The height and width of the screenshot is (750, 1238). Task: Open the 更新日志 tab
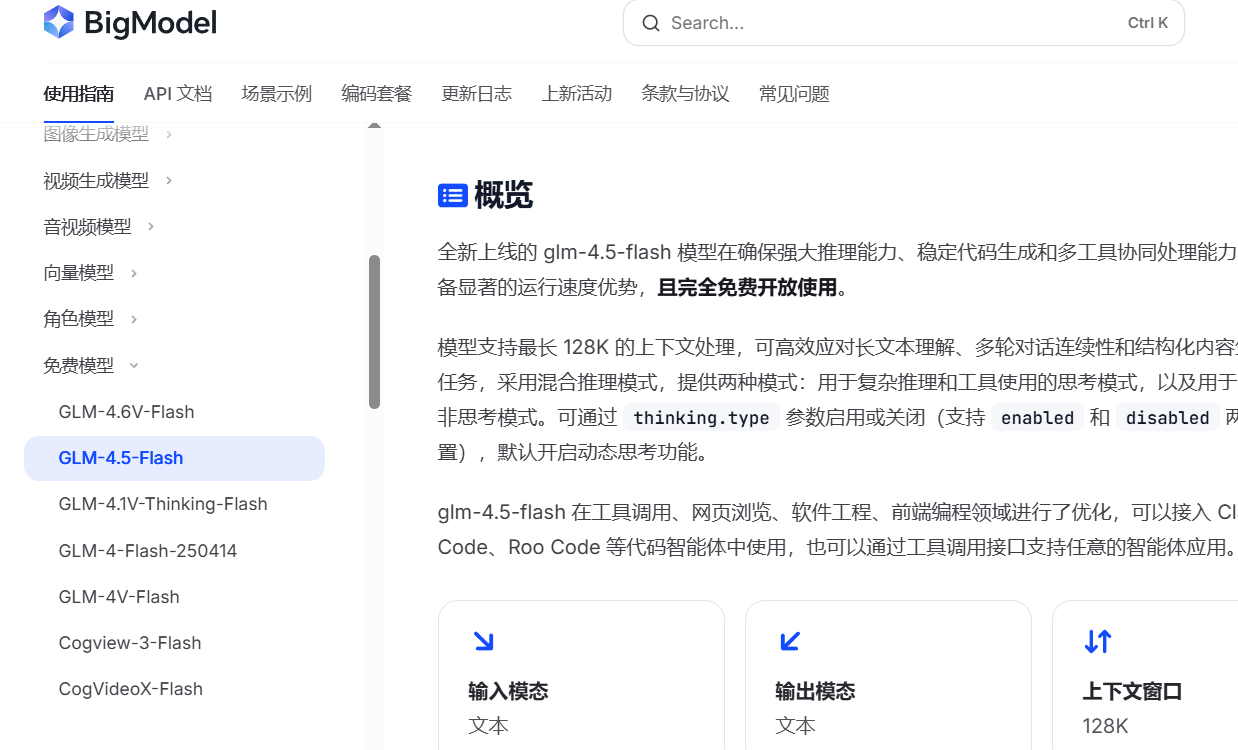(x=477, y=94)
